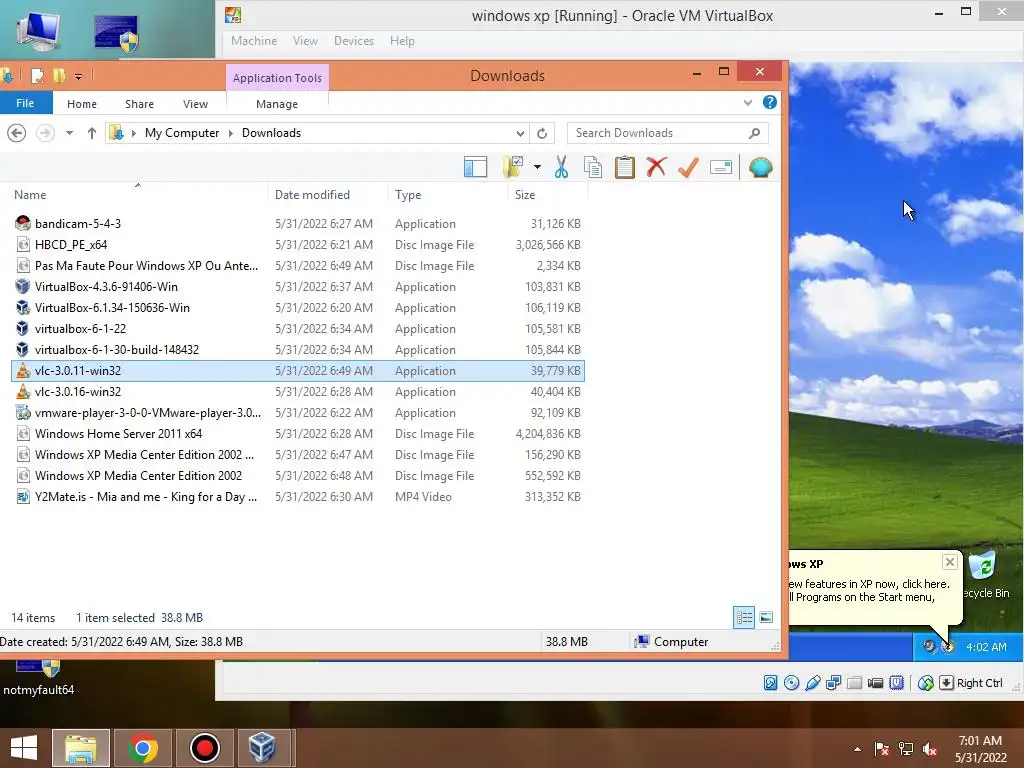Click the magnifier icon in Search Downloads
Screen dimensions: 1024x768
[754, 133]
